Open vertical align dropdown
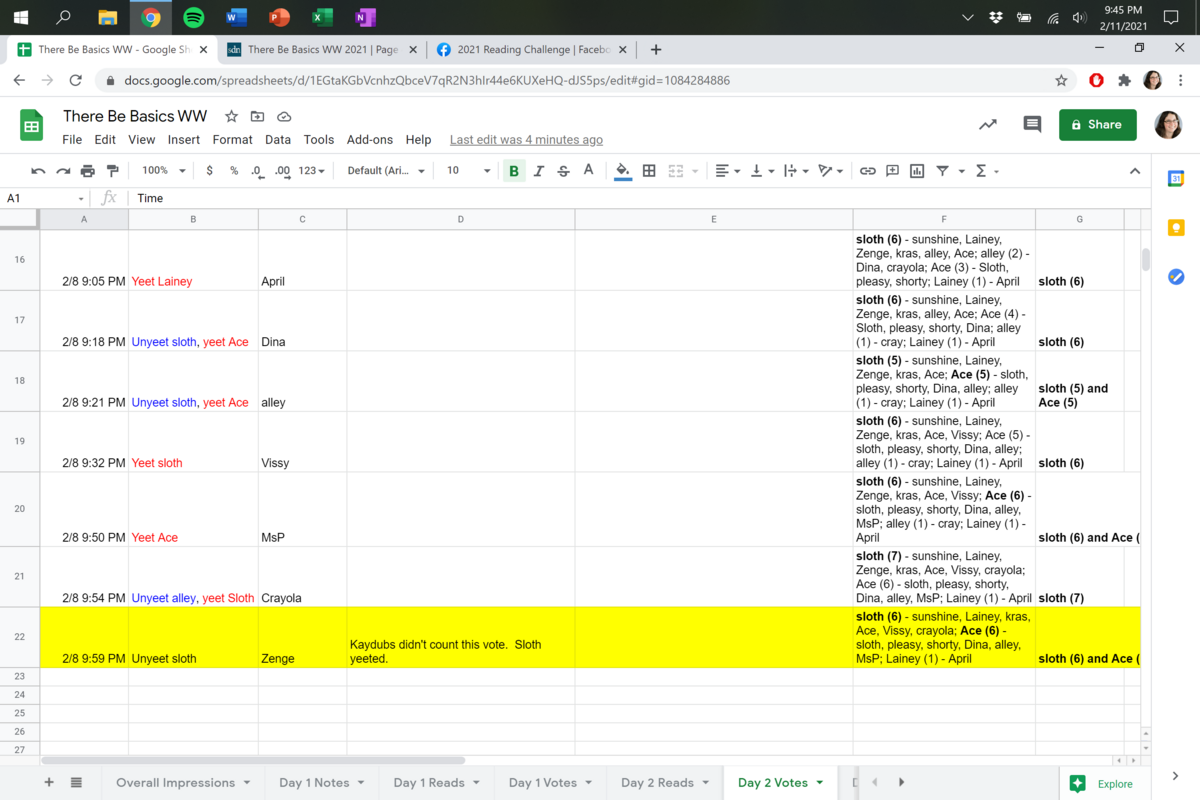The image size is (1200, 800). tap(761, 171)
